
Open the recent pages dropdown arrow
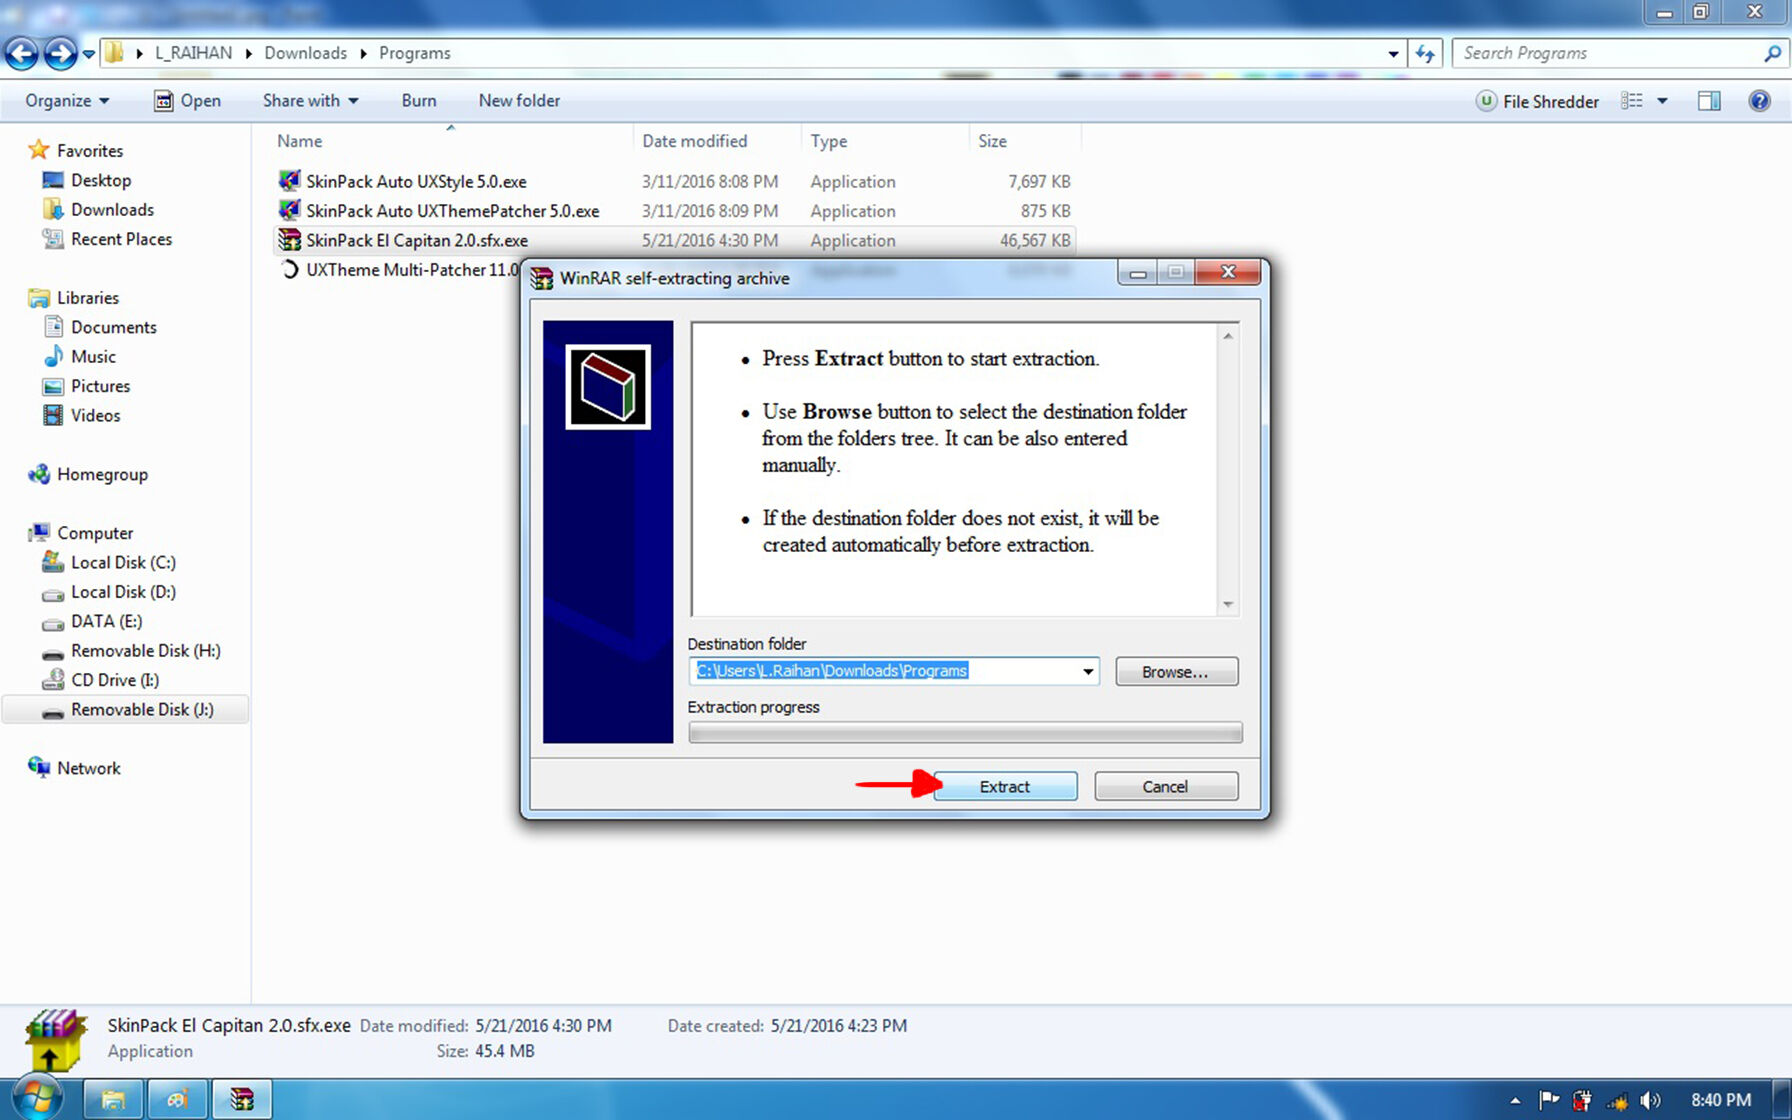coord(88,54)
